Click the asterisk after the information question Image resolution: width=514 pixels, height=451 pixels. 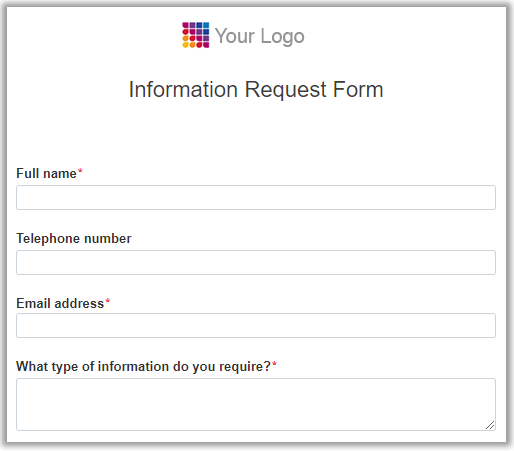coord(274,363)
